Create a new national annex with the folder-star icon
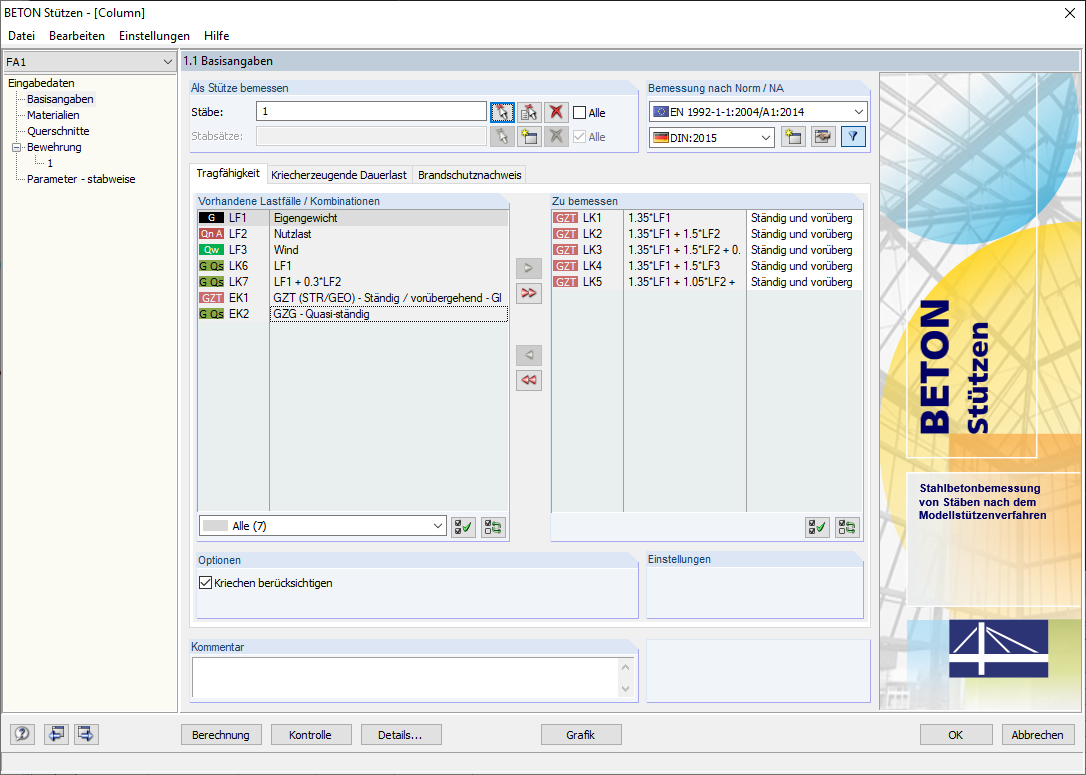 (793, 136)
